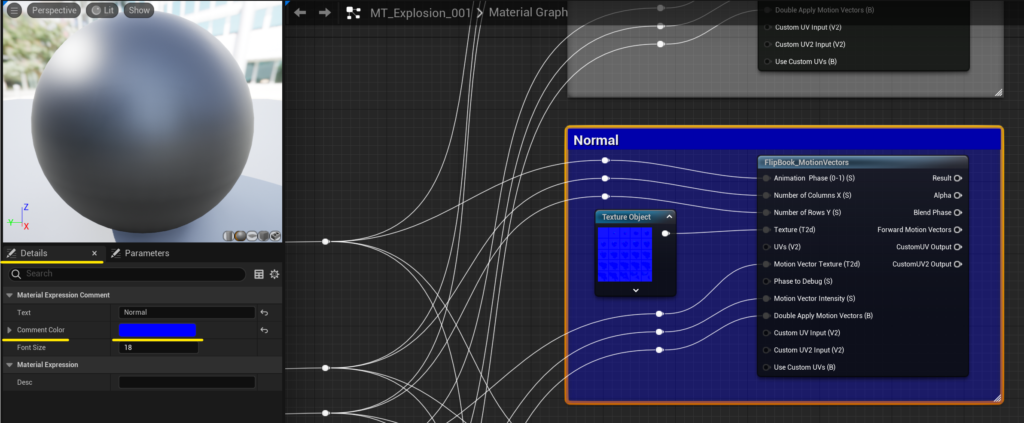The height and width of the screenshot is (423, 1024).
Task: Select reroute node wired to Motion Vector Texture
Action: point(660,314)
